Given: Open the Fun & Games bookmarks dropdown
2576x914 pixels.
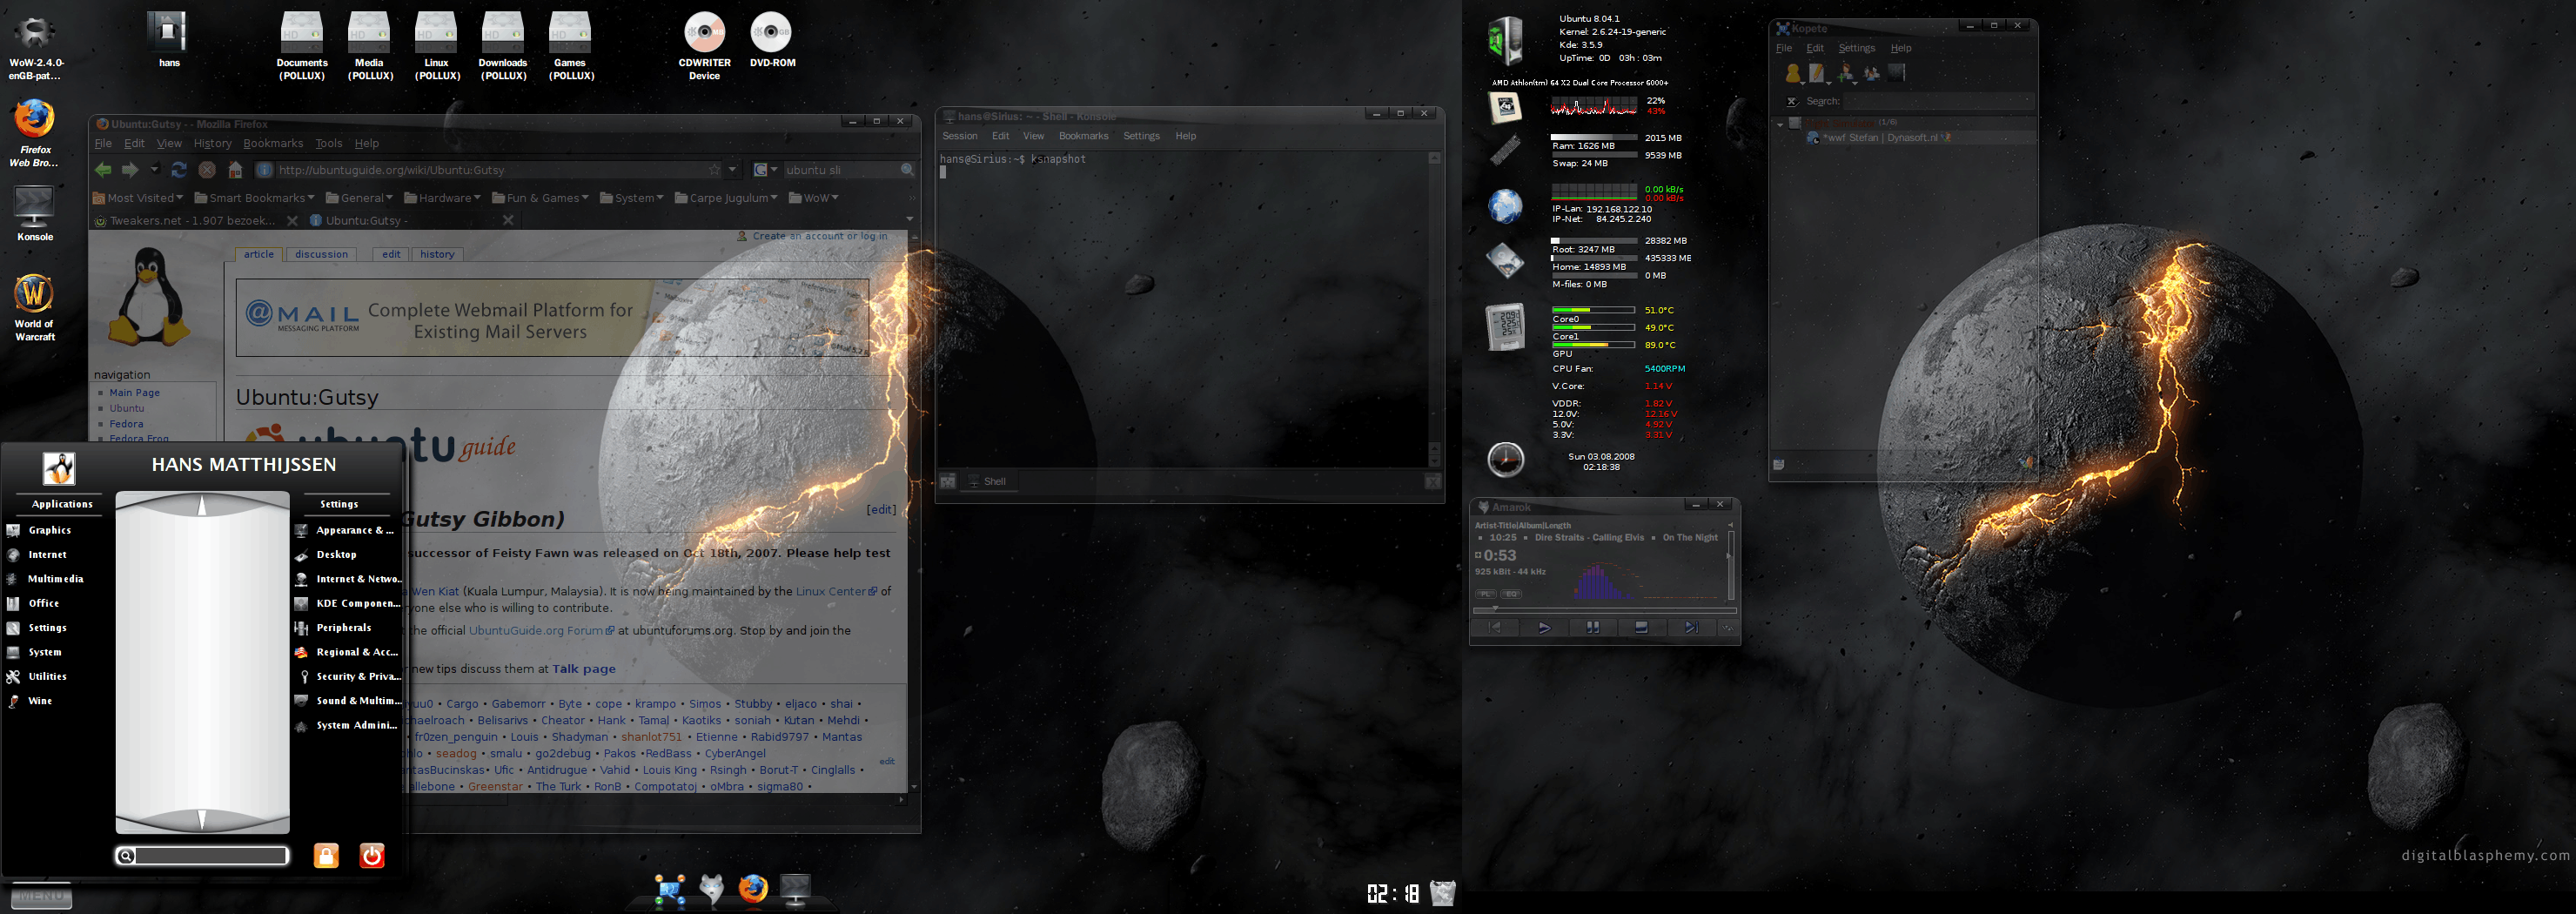Looking at the screenshot, I should click(x=540, y=198).
